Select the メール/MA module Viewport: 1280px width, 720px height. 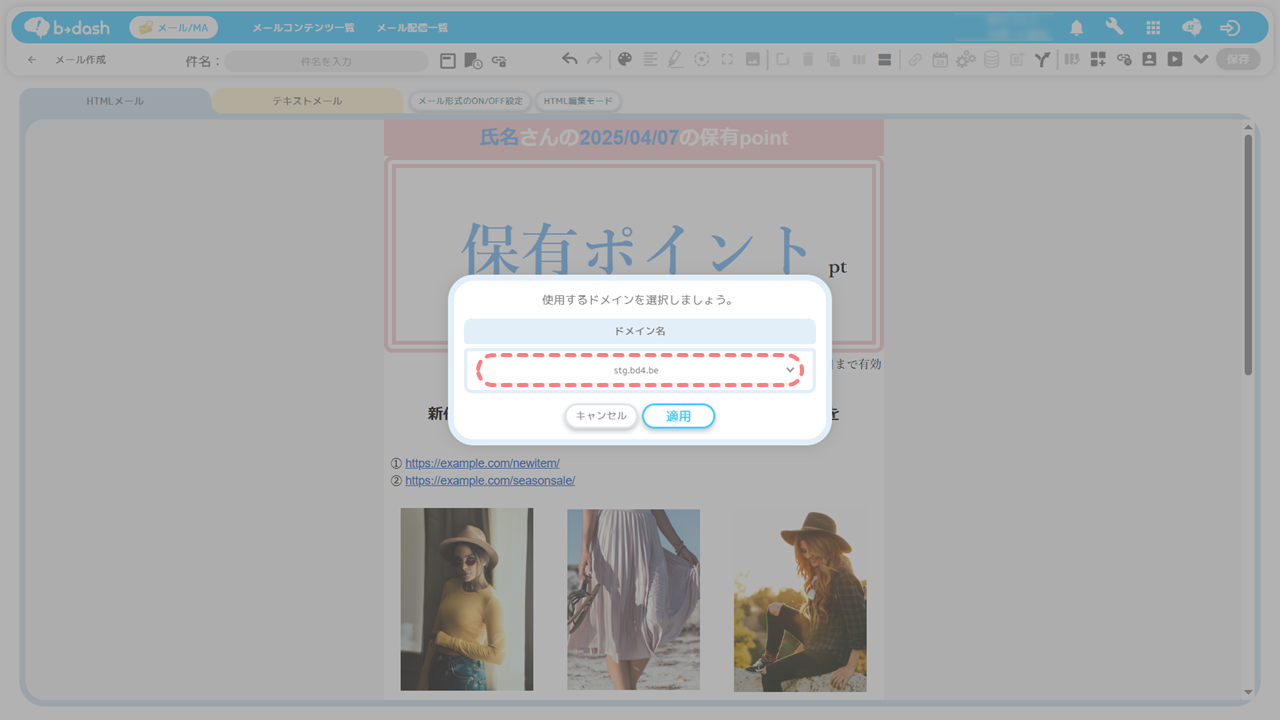coord(174,28)
